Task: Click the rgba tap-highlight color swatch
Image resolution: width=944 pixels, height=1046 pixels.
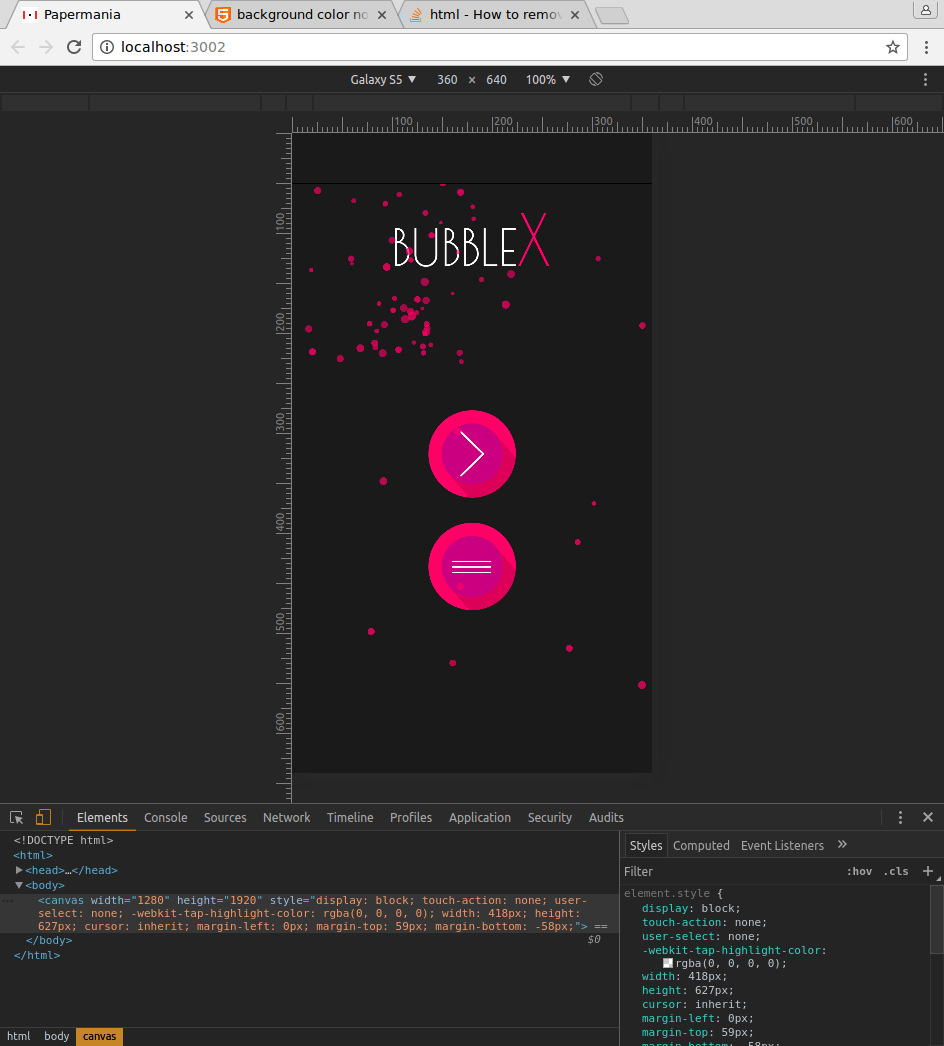Action: coord(668,963)
